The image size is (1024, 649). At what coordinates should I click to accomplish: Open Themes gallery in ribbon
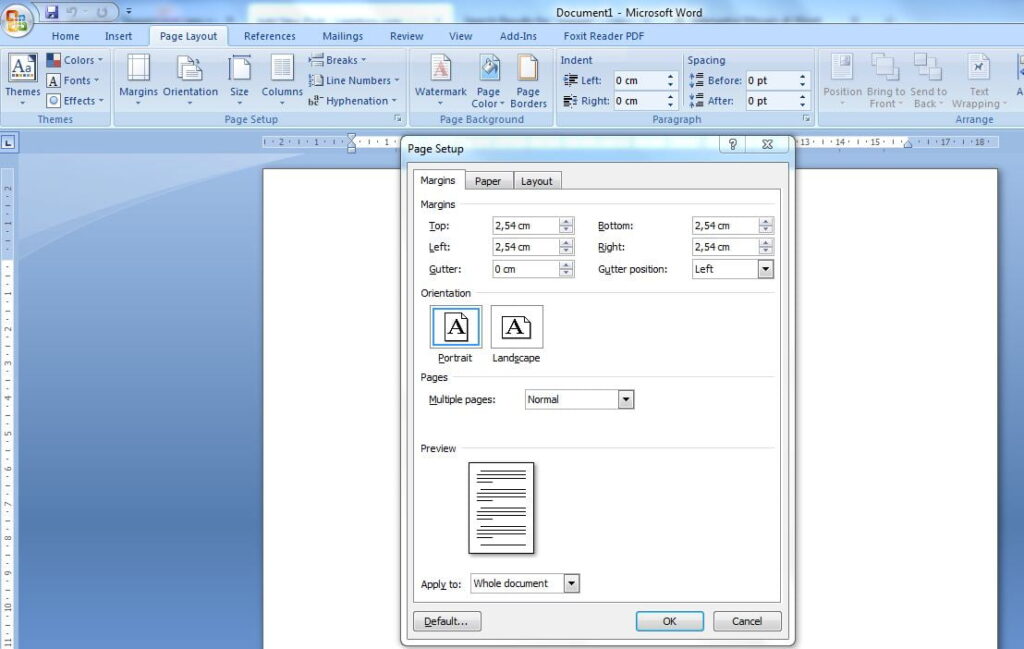coord(23,79)
